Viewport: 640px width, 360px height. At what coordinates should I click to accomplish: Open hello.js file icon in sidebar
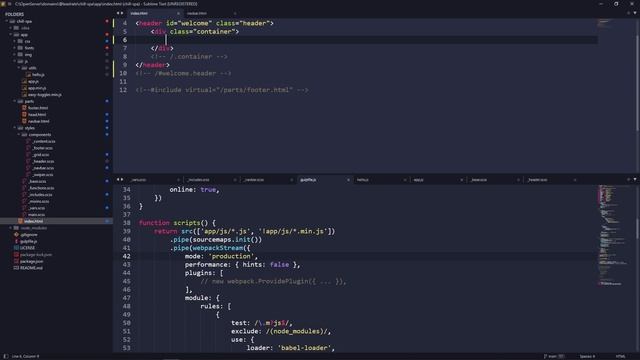point(28,75)
